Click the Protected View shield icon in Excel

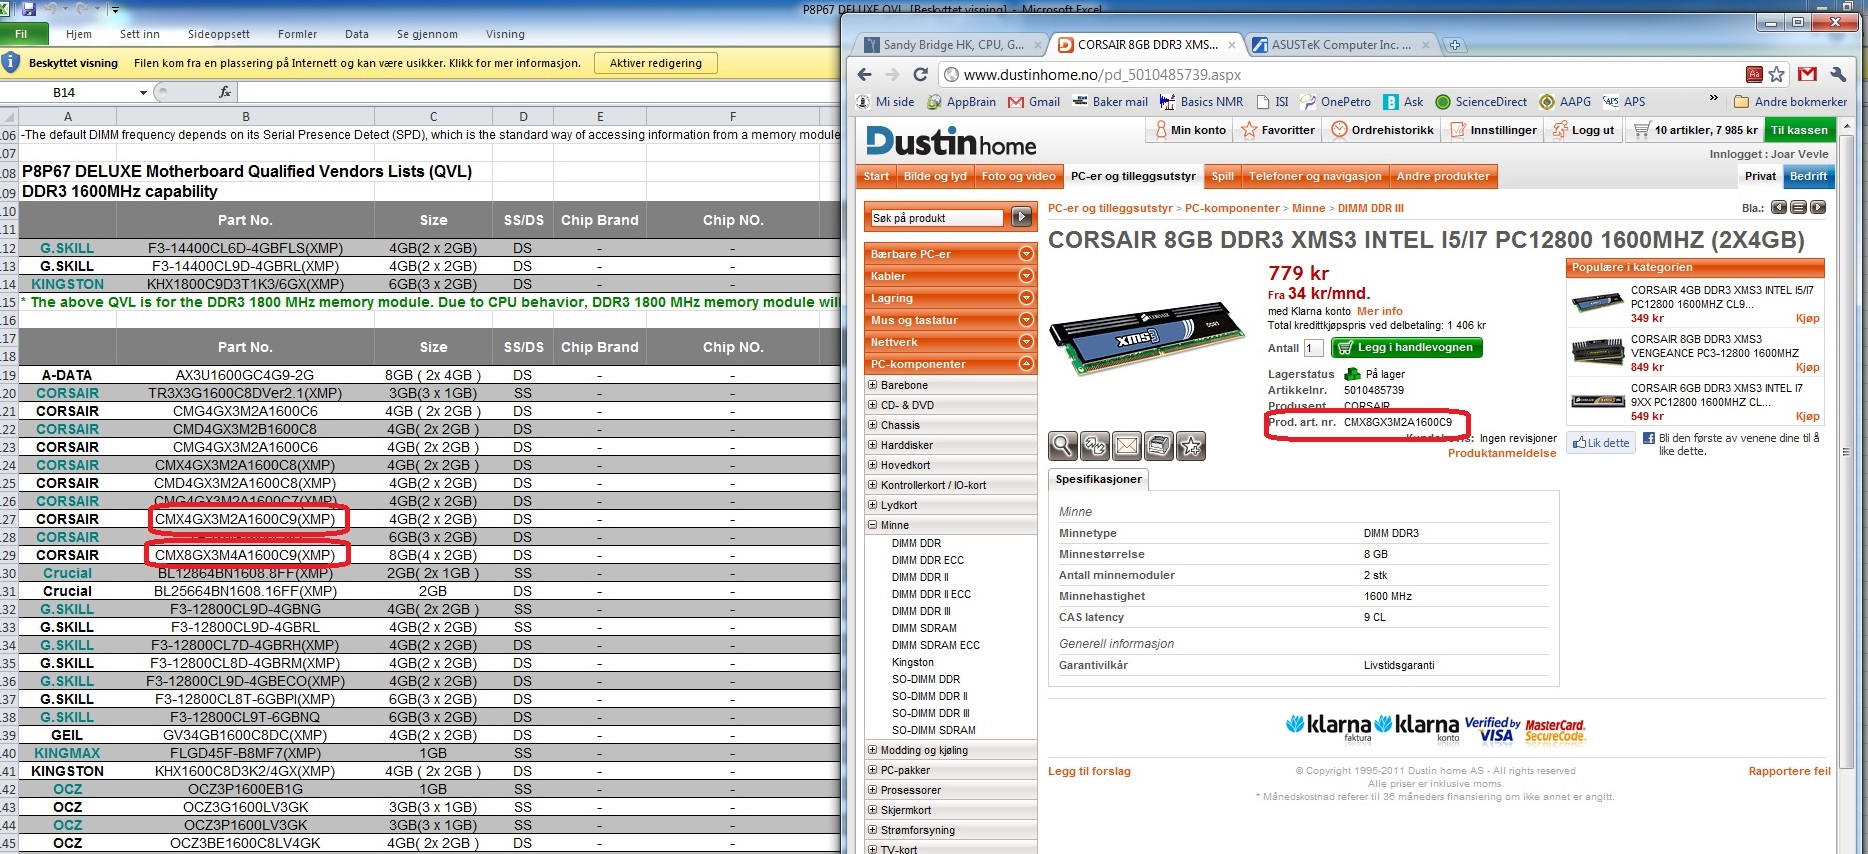[11, 62]
